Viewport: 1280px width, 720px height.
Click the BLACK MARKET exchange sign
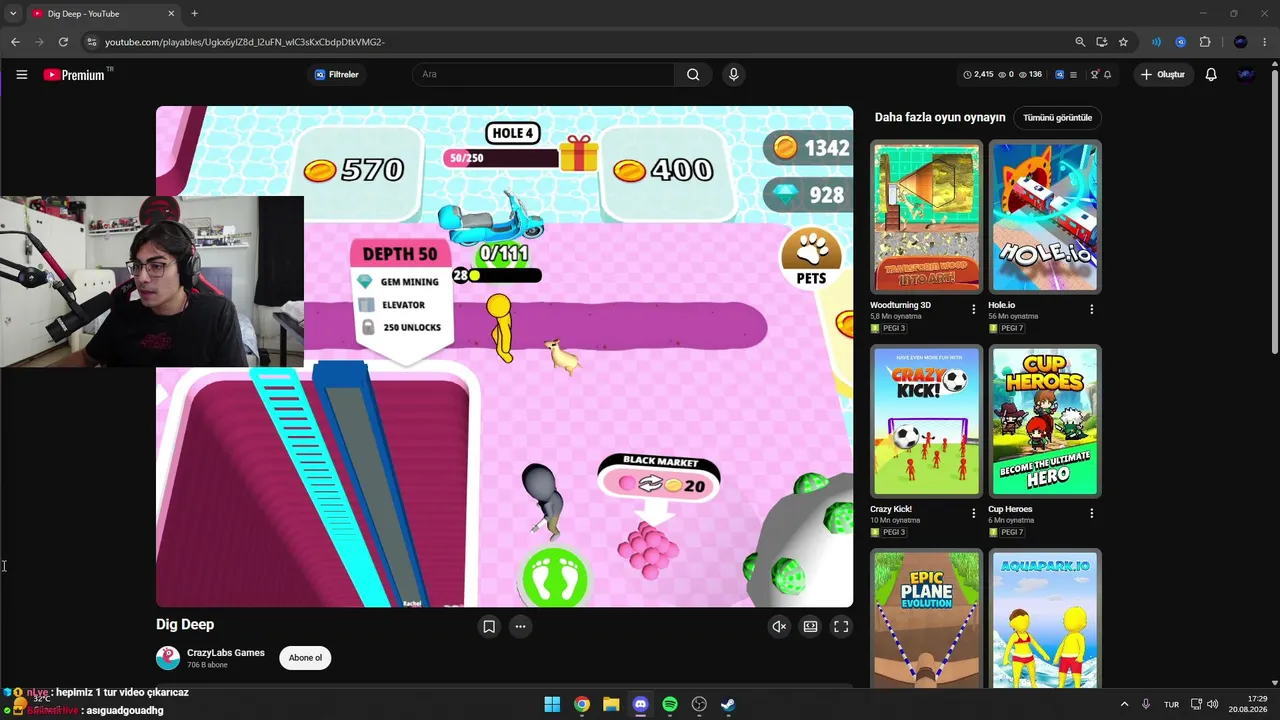point(660,478)
